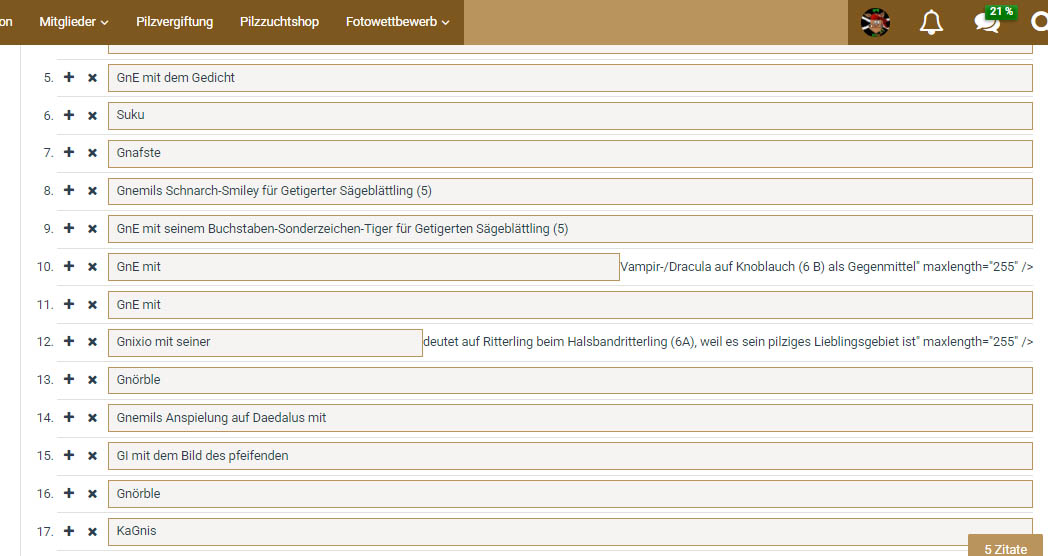The image size is (1048, 556).
Task: Click X icon for row 15
Action: pos(92,456)
